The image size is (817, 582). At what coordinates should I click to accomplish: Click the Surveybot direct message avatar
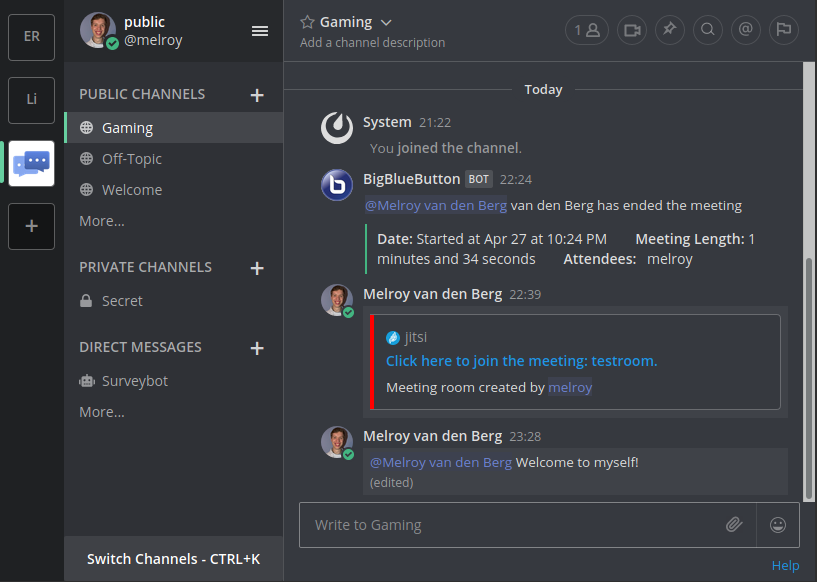point(87,381)
